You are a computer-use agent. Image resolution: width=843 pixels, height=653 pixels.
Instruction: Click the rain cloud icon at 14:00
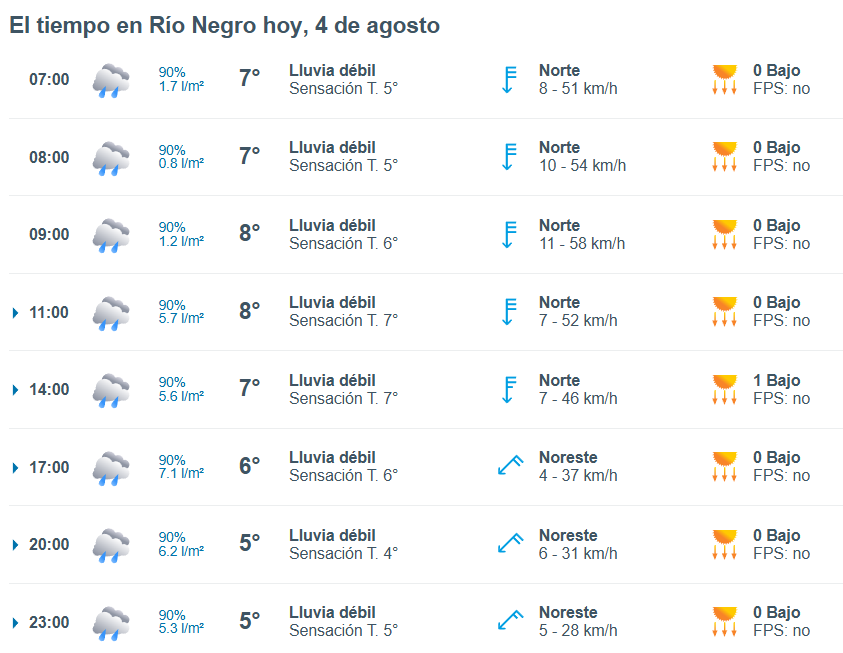(111, 391)
